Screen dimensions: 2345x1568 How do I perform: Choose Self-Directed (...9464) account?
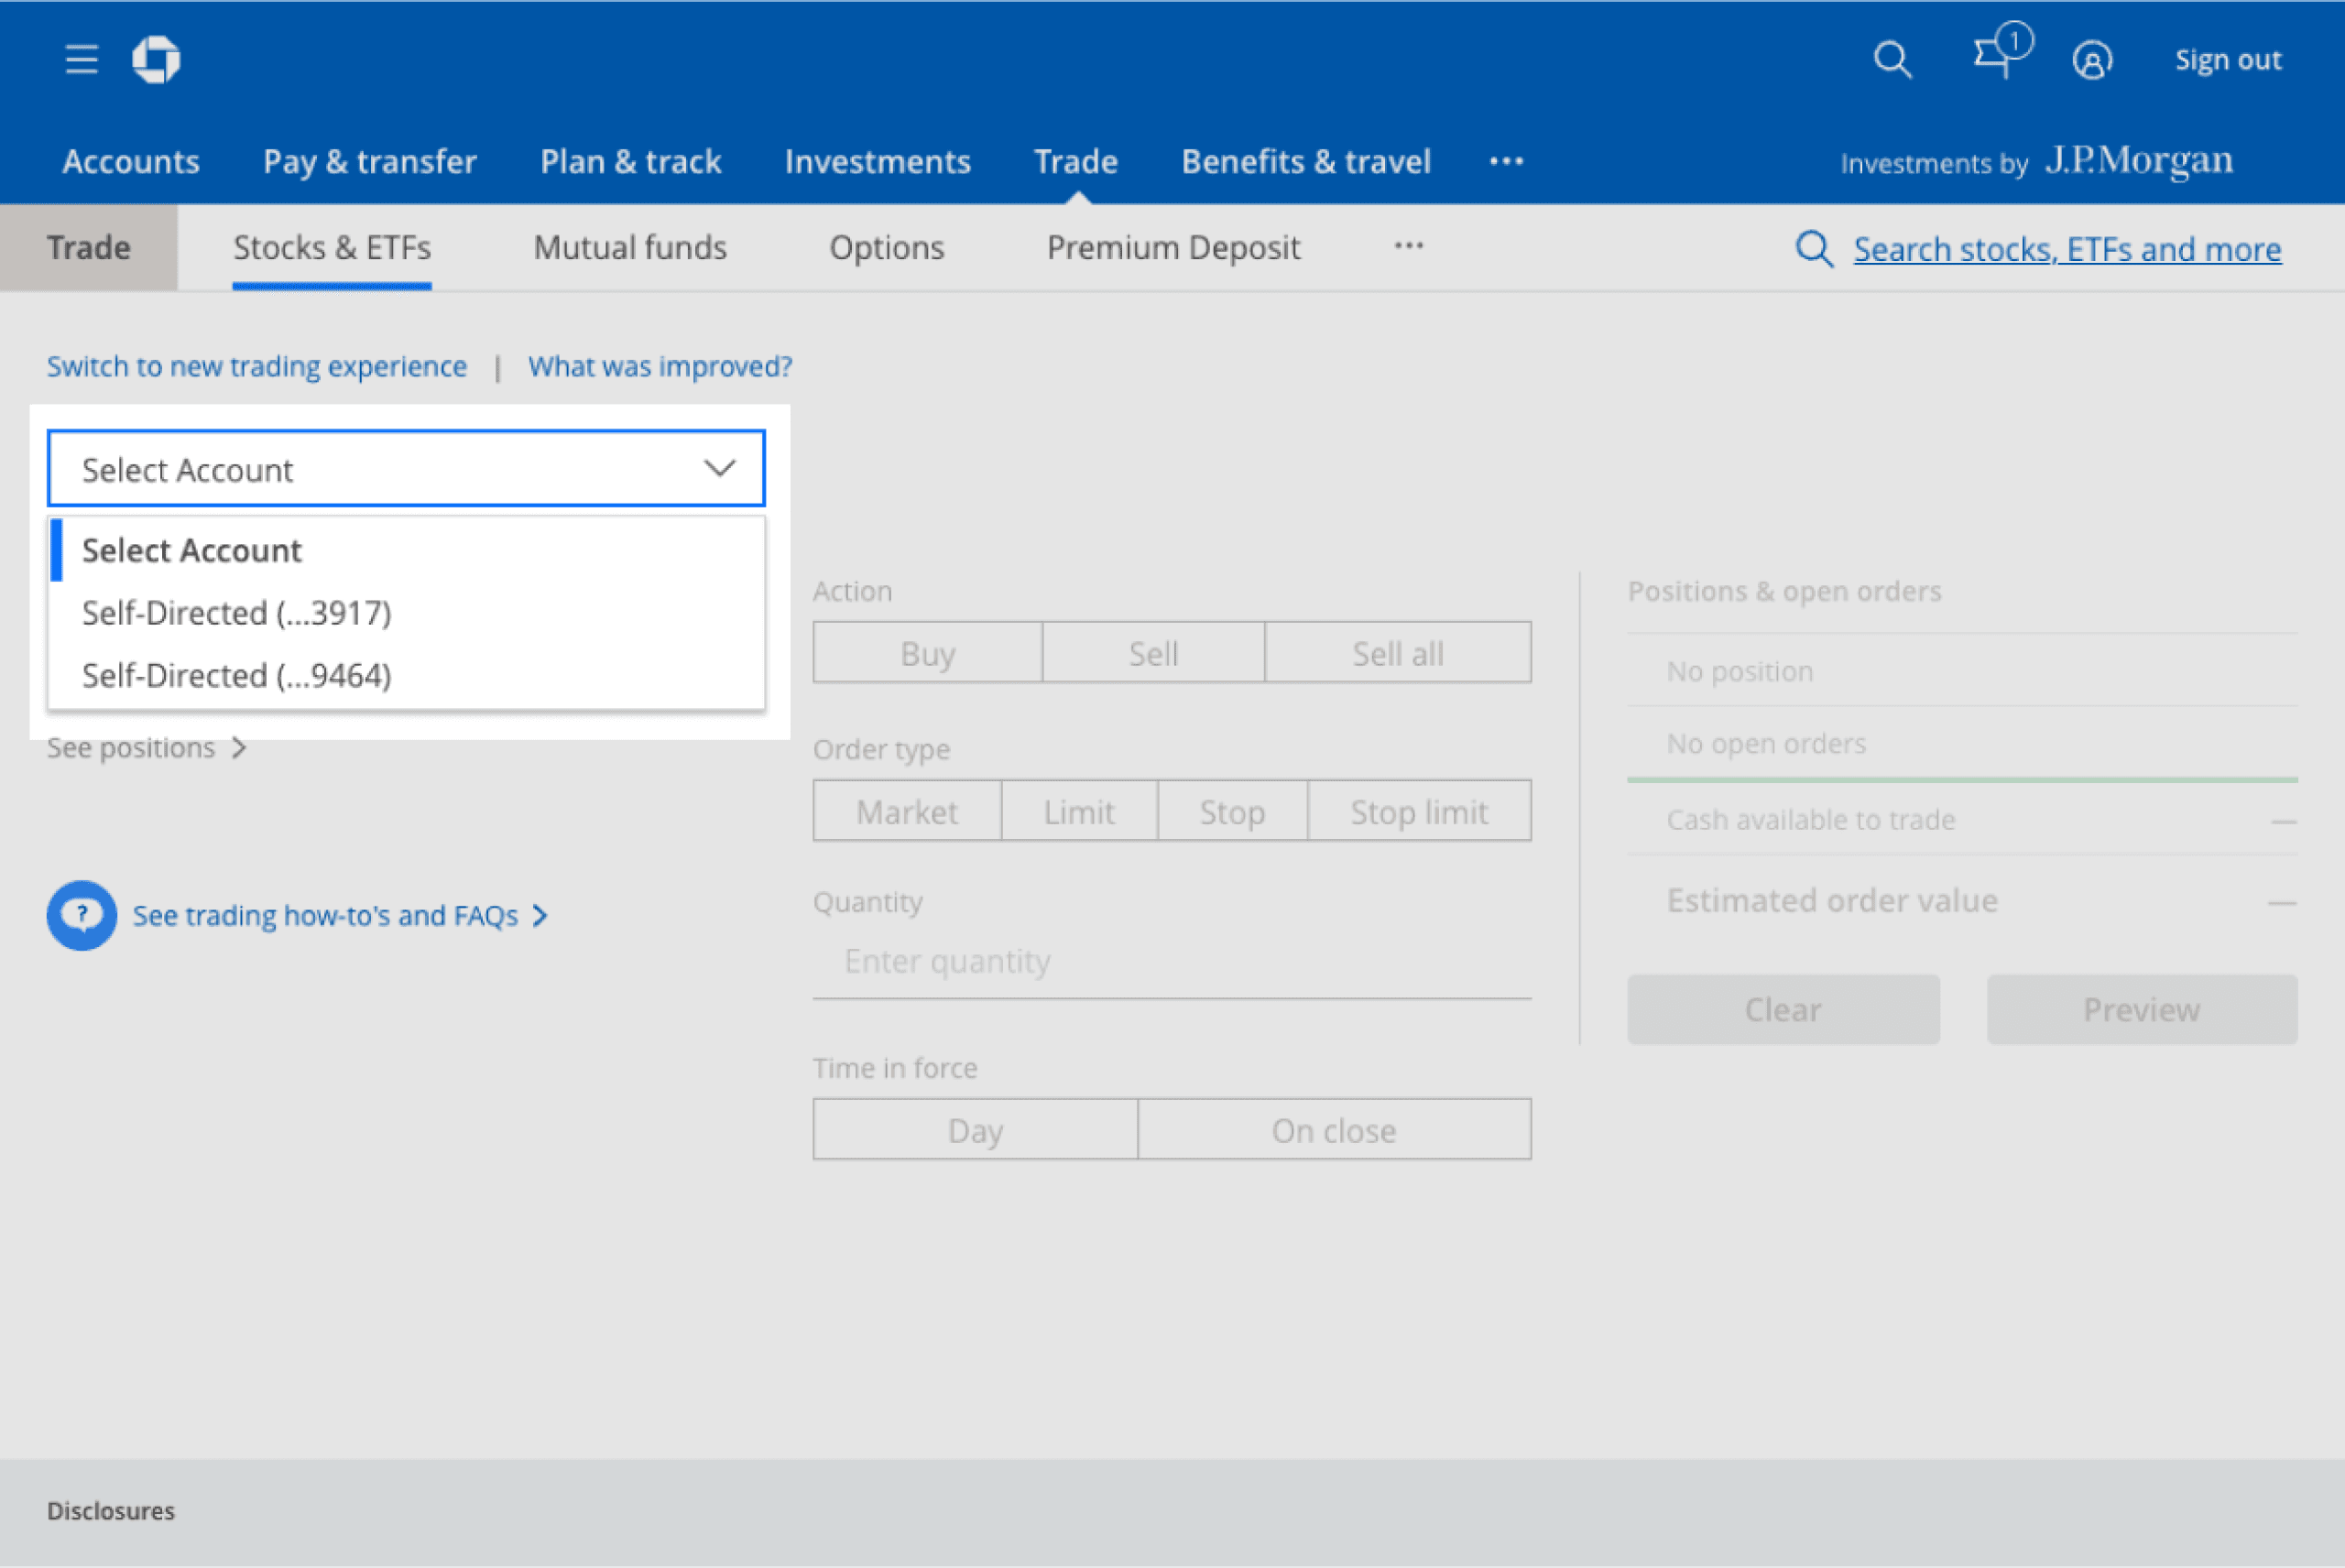point(406,676)
